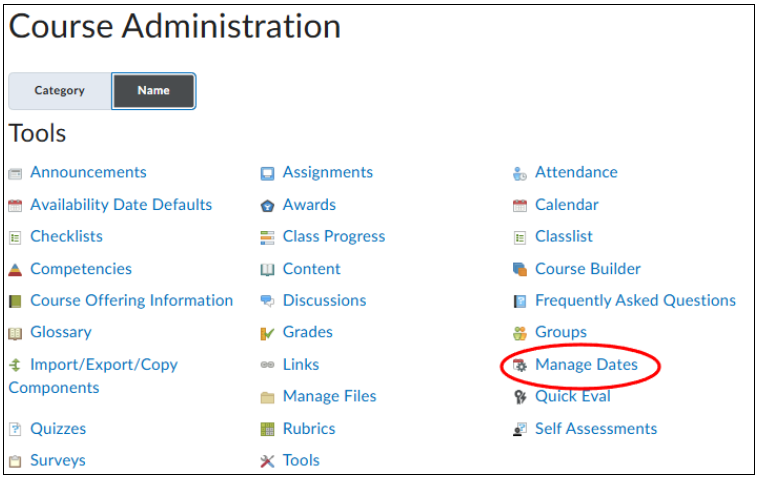
Task: Open Frequently Asked Questions
Action: (x=635, y=301)
